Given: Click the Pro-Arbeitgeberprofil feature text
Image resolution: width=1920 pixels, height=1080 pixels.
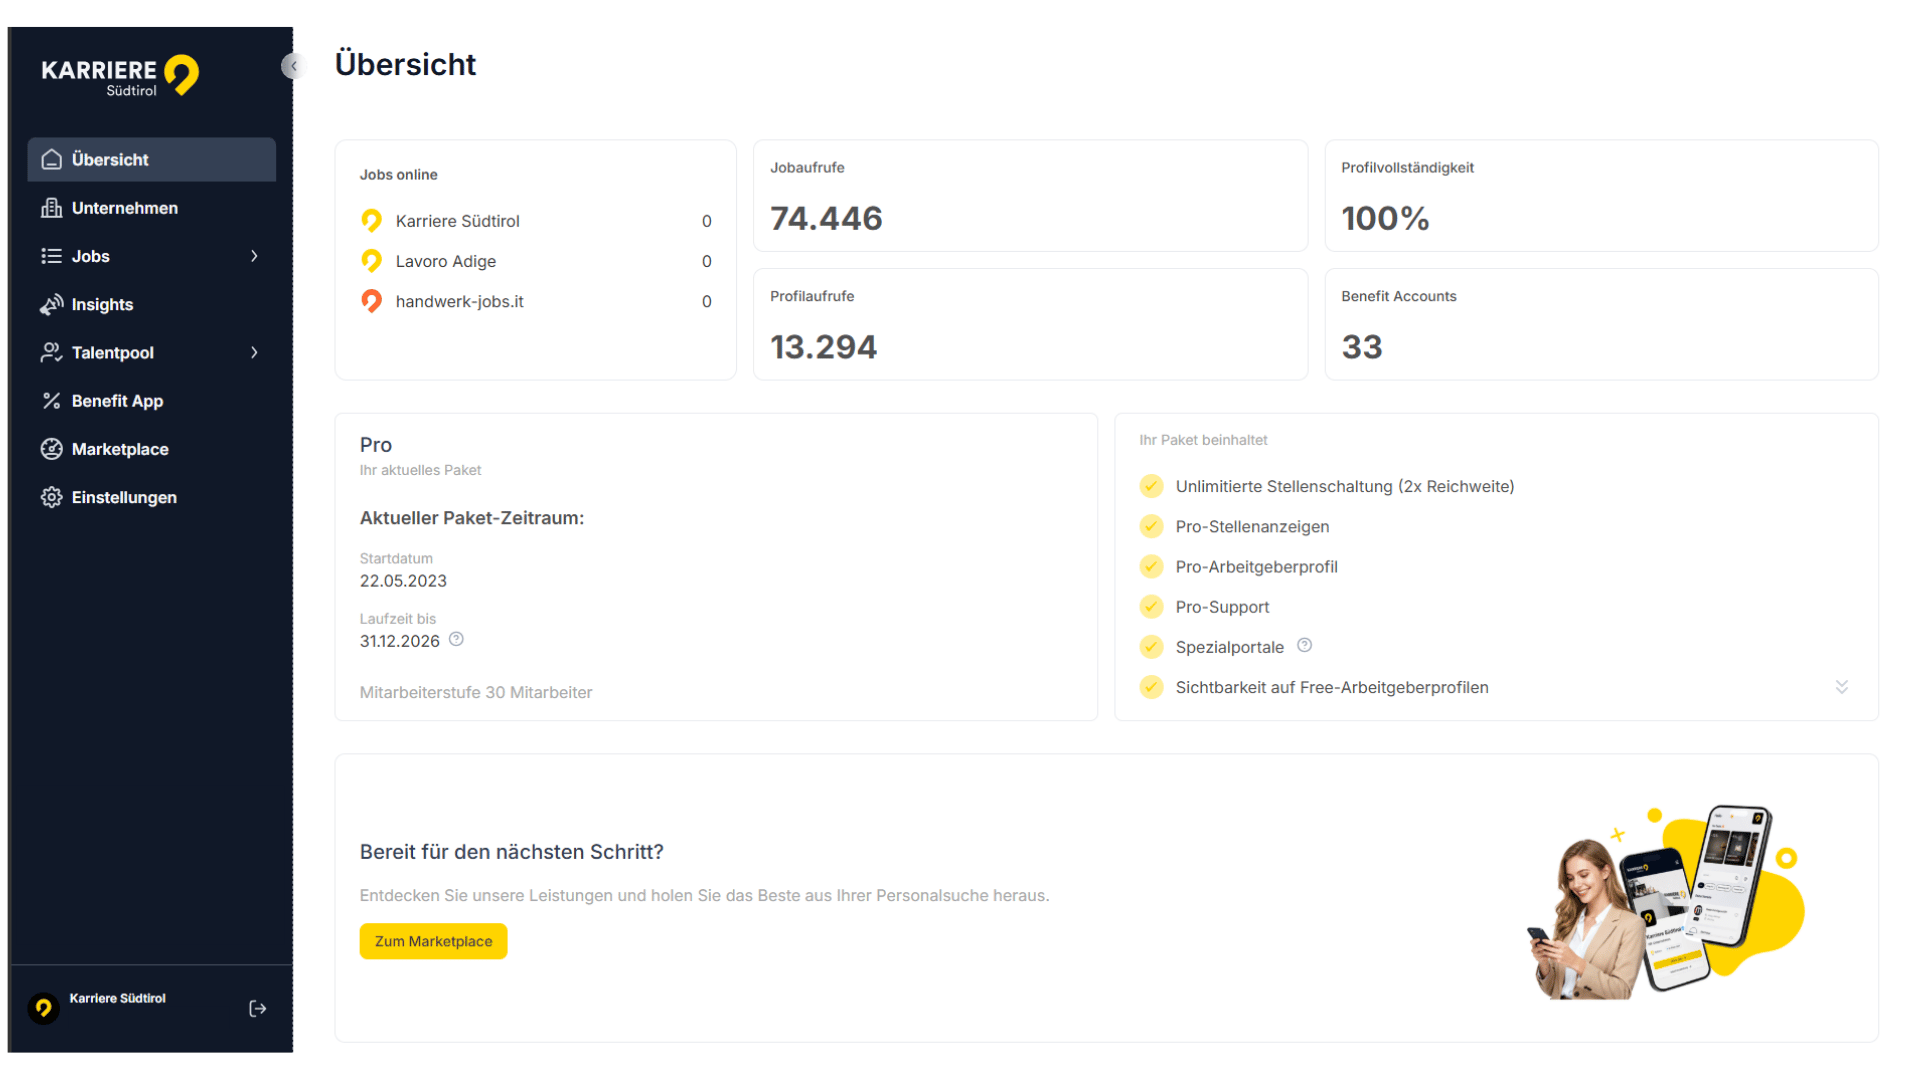Looking at the screenshot, I should (1256, 567).
